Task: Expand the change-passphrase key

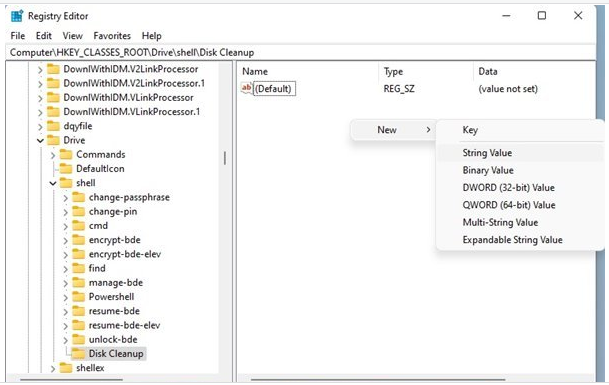Action: (66, 198)
